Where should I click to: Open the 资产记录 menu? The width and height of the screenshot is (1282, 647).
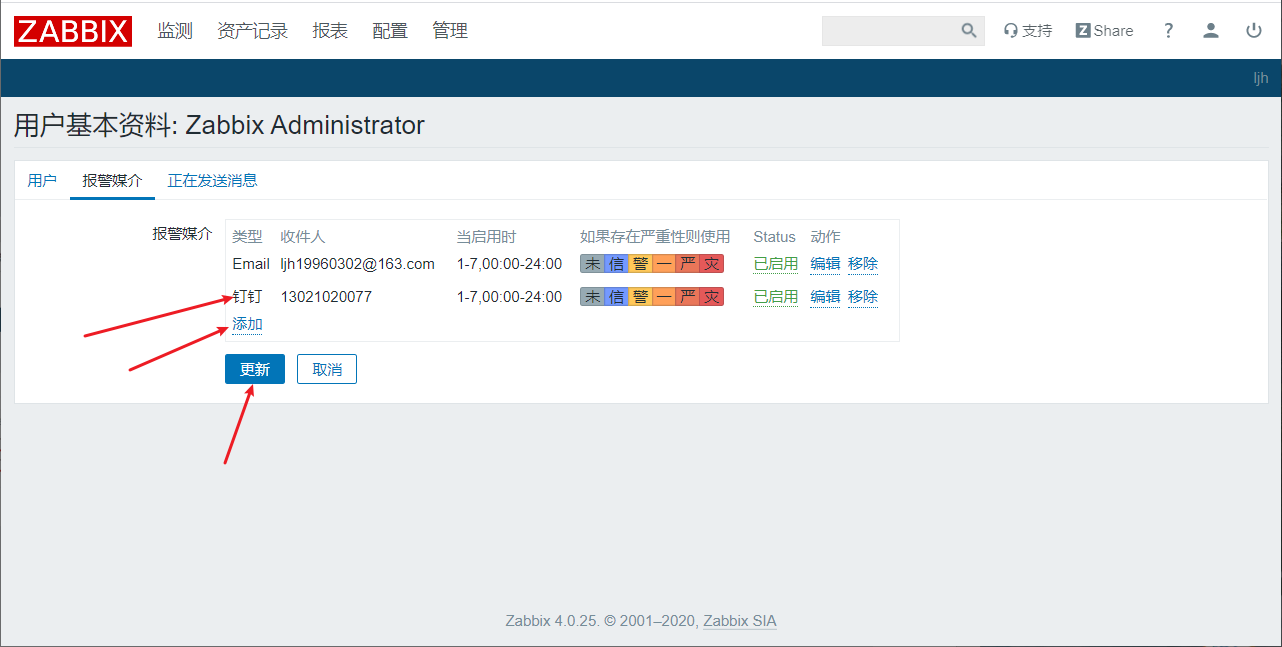coord(252,31)
